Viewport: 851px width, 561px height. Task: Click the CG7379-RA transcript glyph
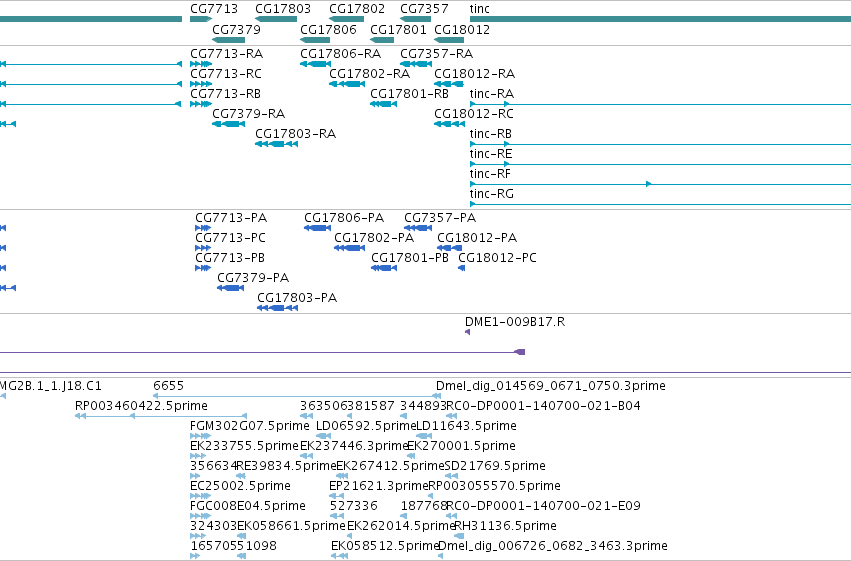tap(229, 124)
